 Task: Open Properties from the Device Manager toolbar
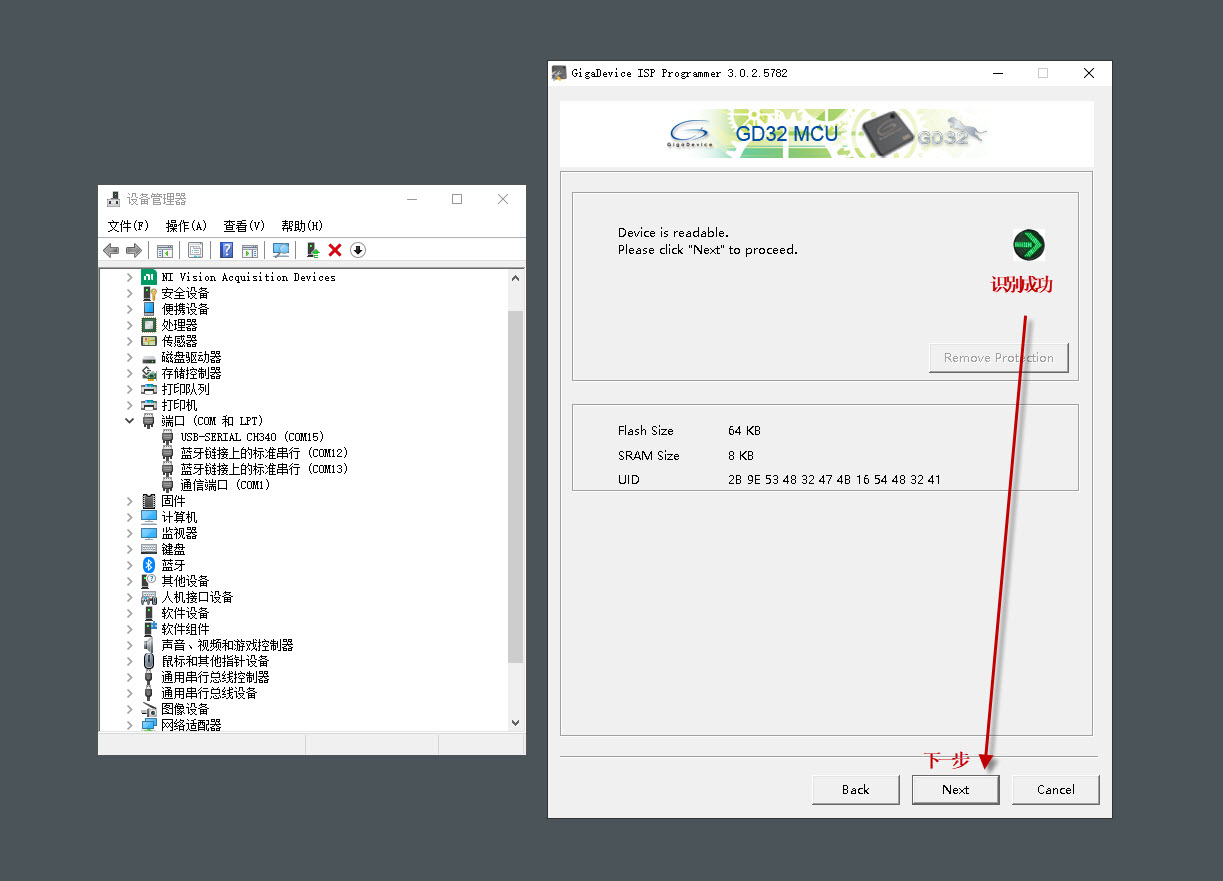[x=196, y=250]
